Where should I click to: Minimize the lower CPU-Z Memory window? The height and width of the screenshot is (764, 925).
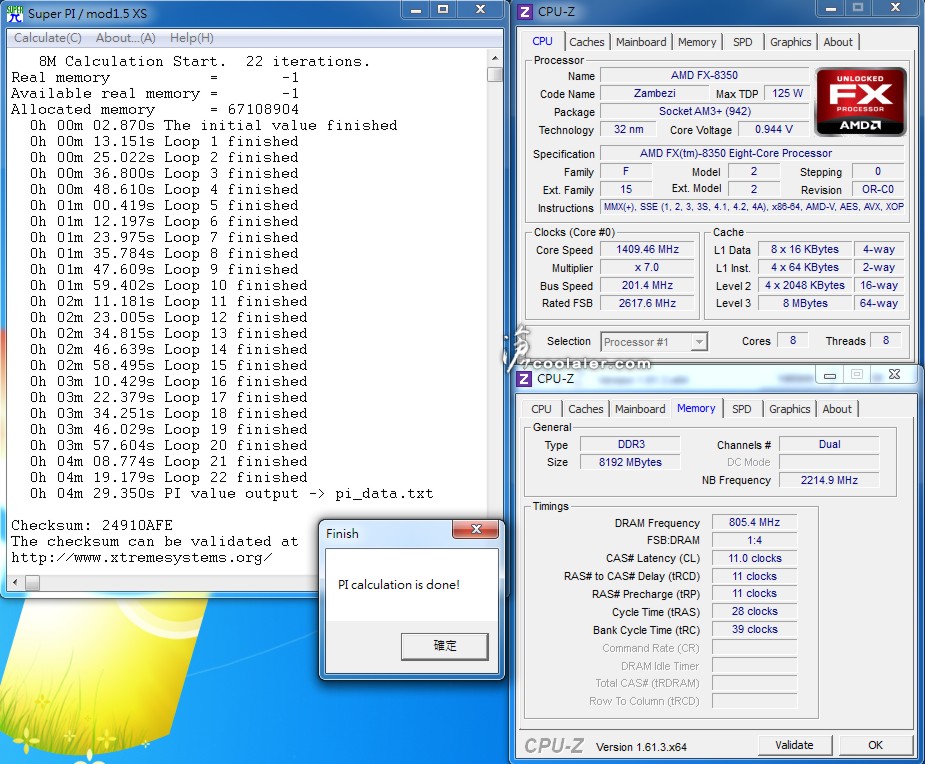click(829, 375)
